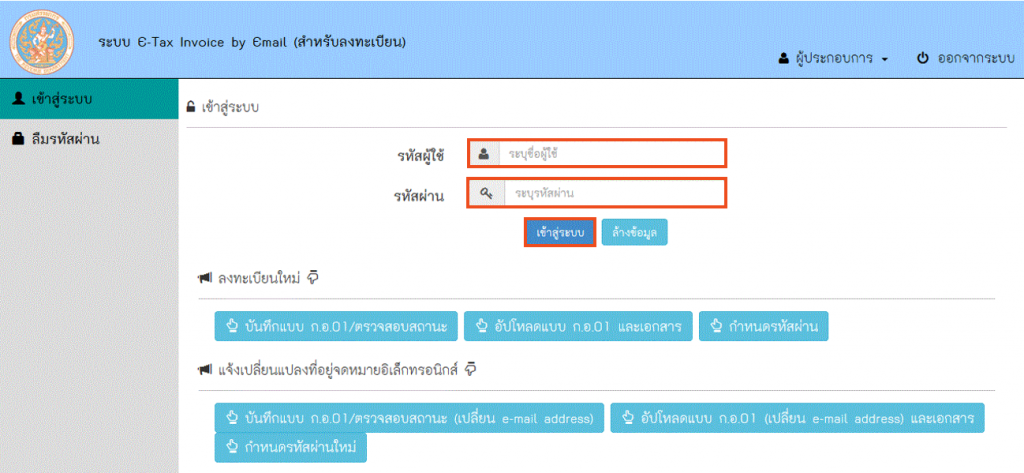Click the ล้างข้อมูล clear button
Viewport: 1024px width, 473px height.
(x=634, y=232)
